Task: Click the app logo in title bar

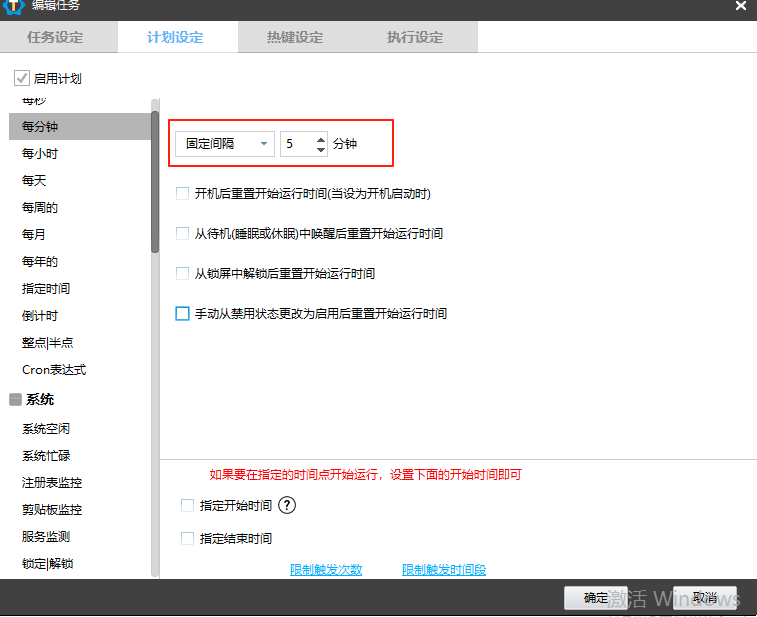Action: (14, 5)
